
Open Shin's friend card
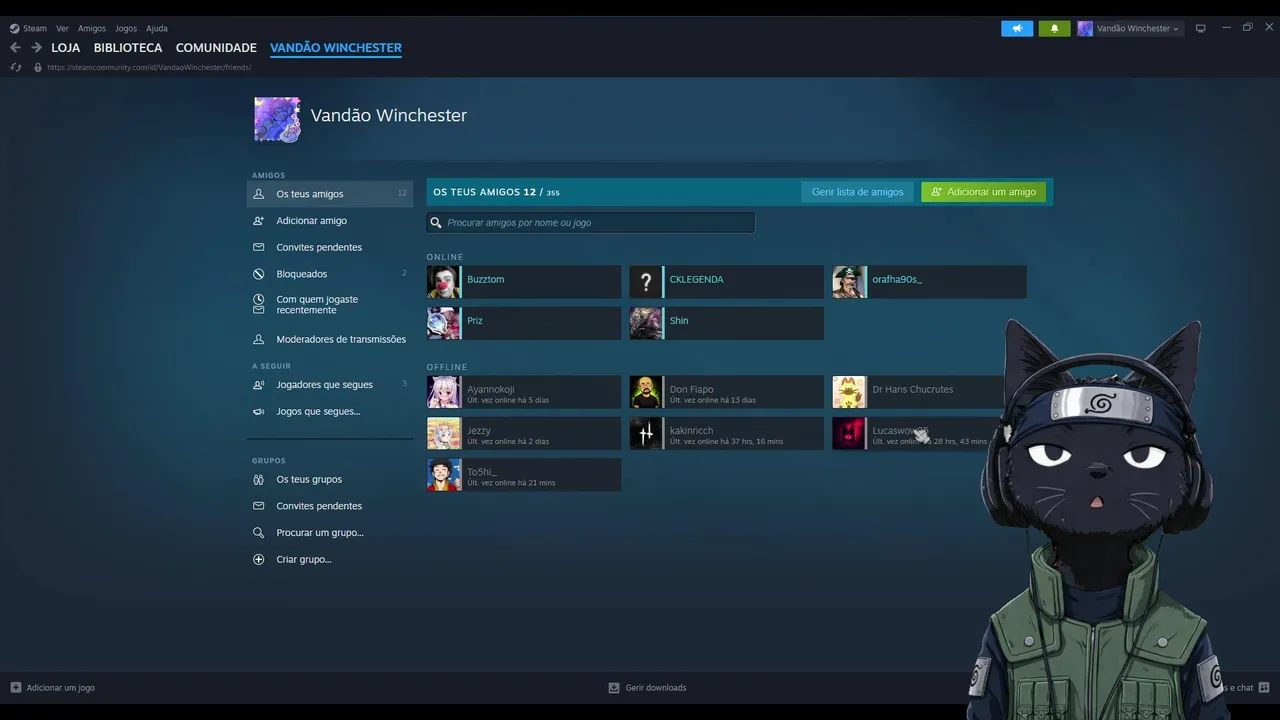(x=727, y=323)
